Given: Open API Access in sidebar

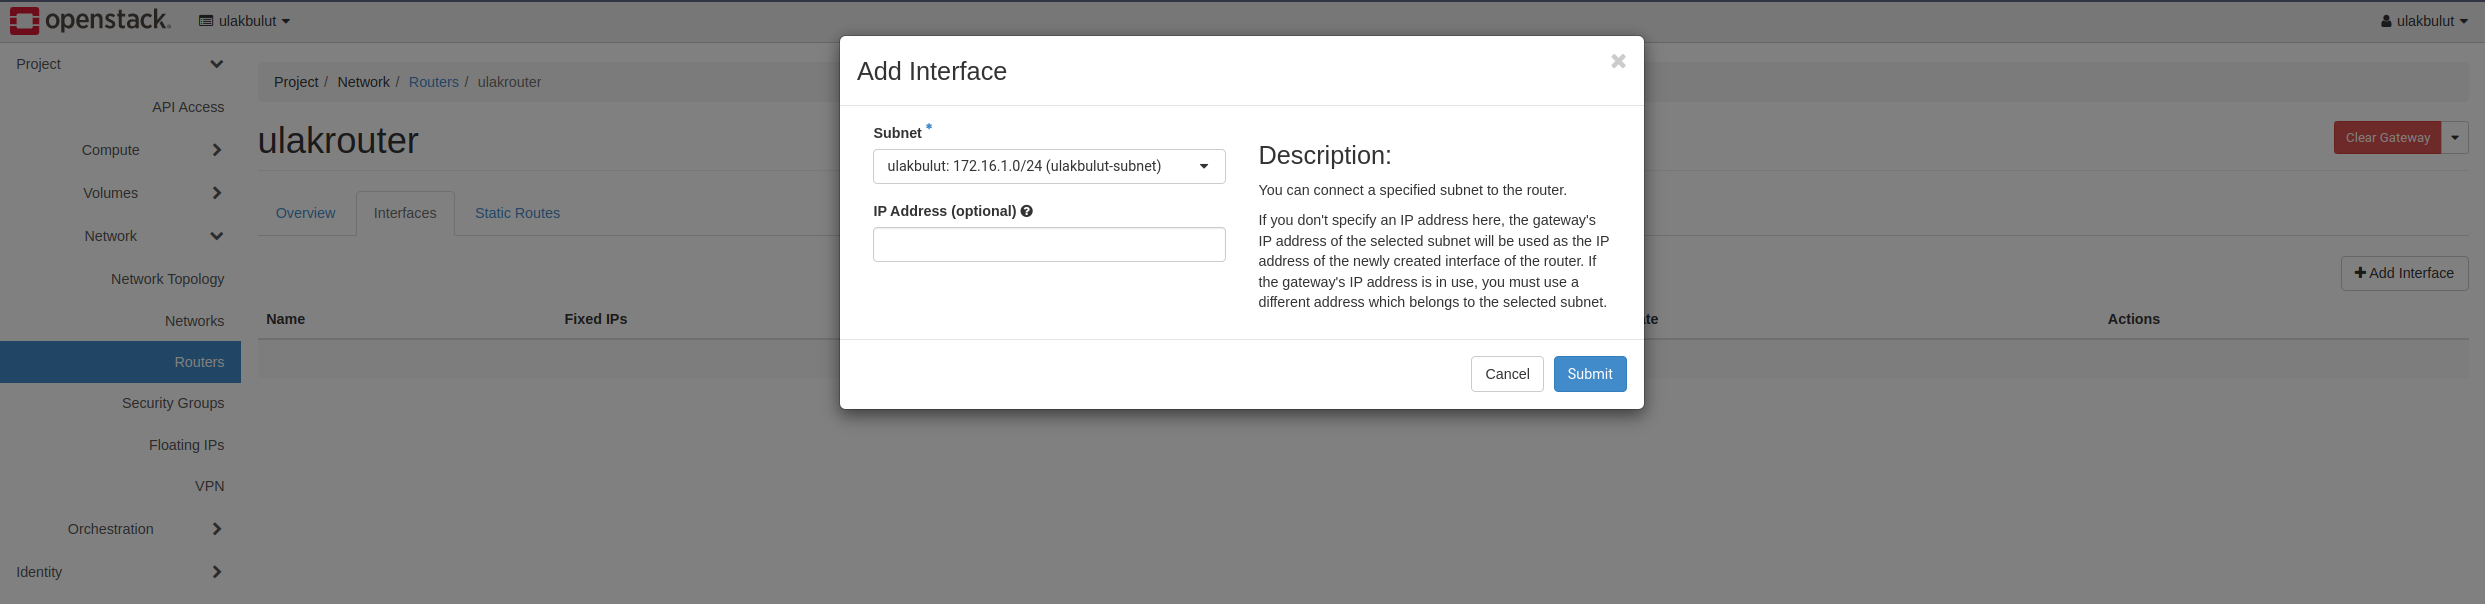Looking at the screenshot, I should click(188, 107).
